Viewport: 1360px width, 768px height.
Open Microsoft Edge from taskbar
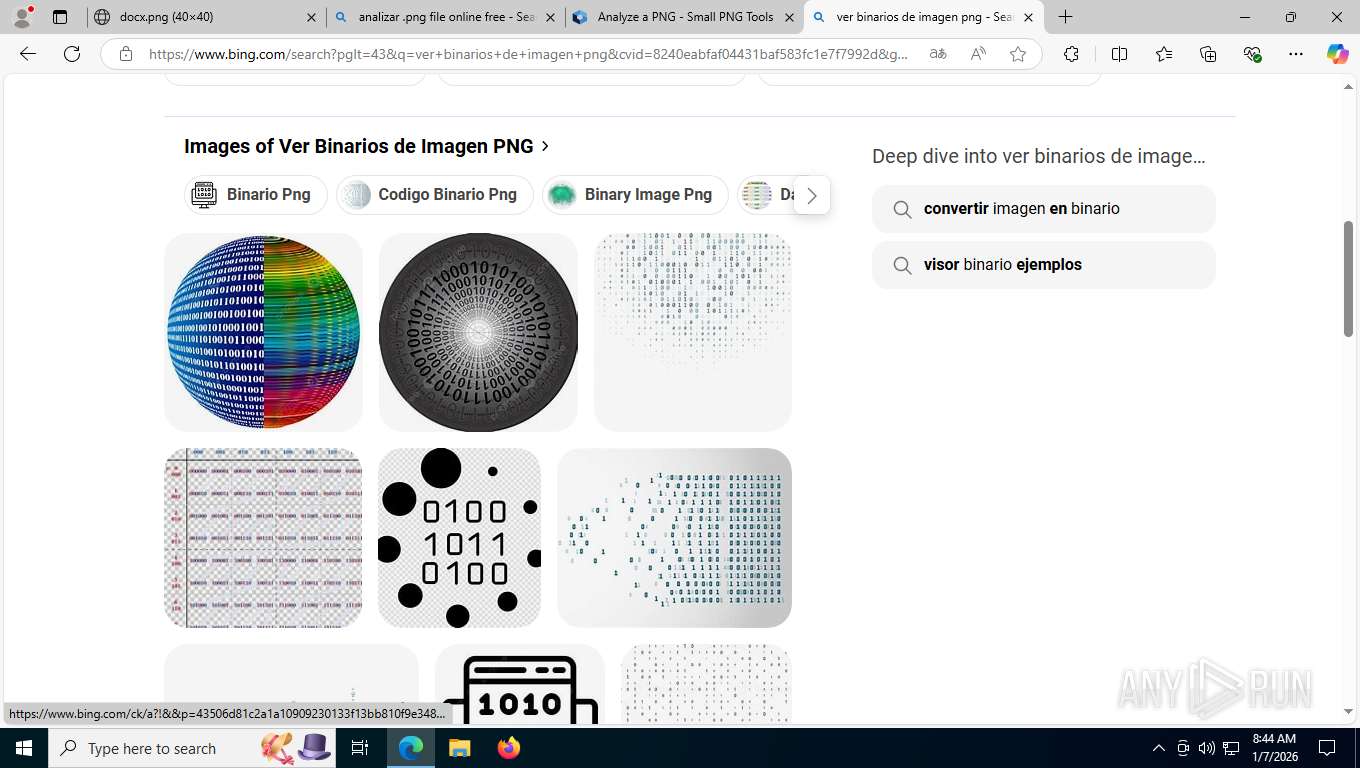tap(411, 748)
